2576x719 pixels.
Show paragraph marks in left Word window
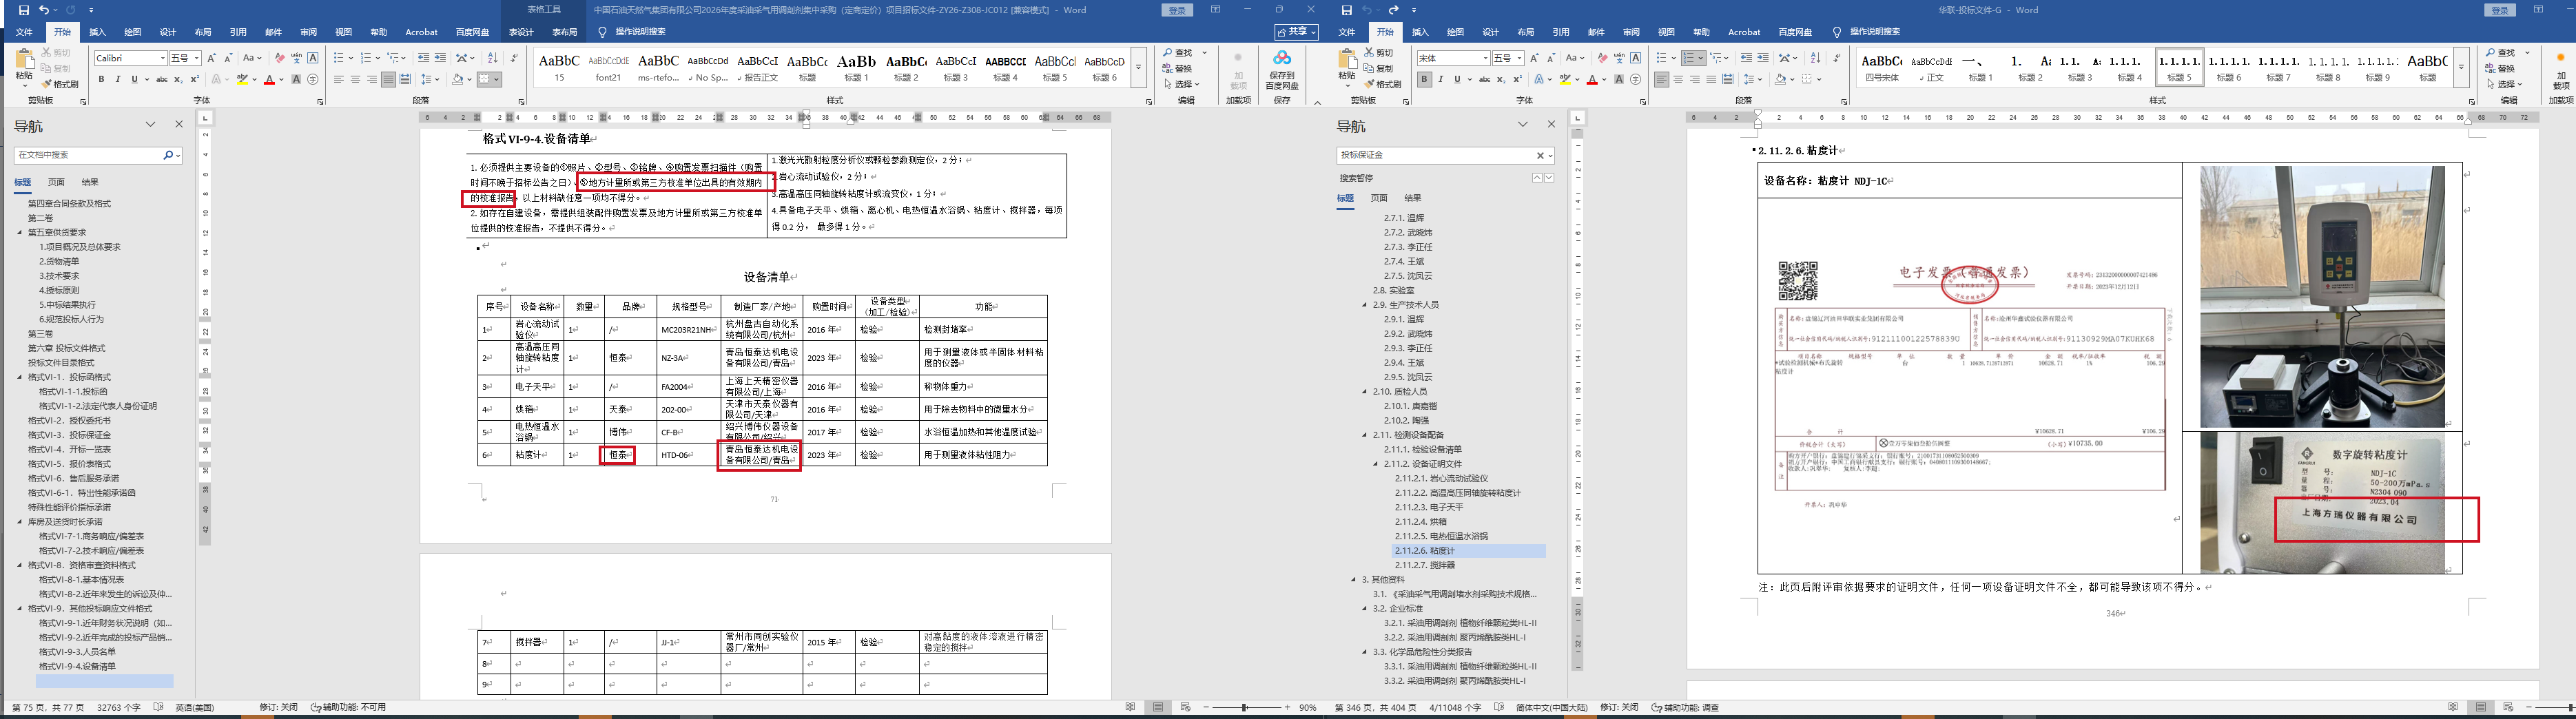point(514,58)
